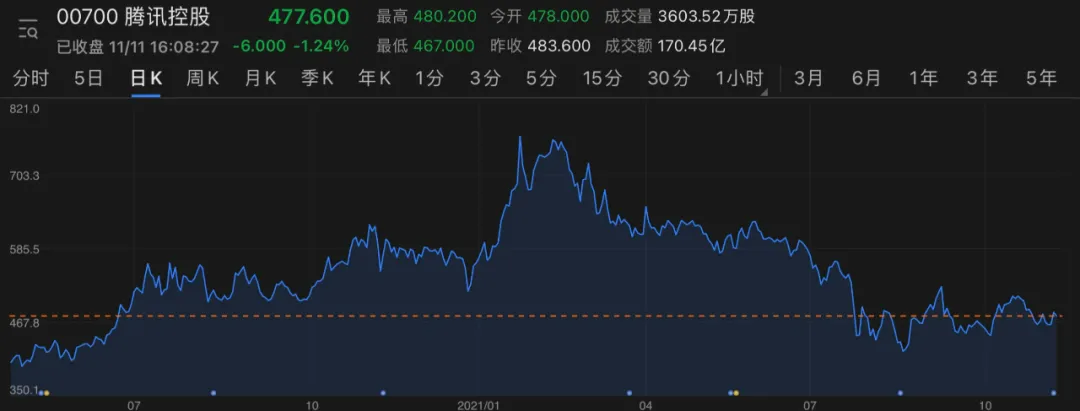1080x411 pixels.
Task: Click the 04 date axis label
Action: click(645, 404)
